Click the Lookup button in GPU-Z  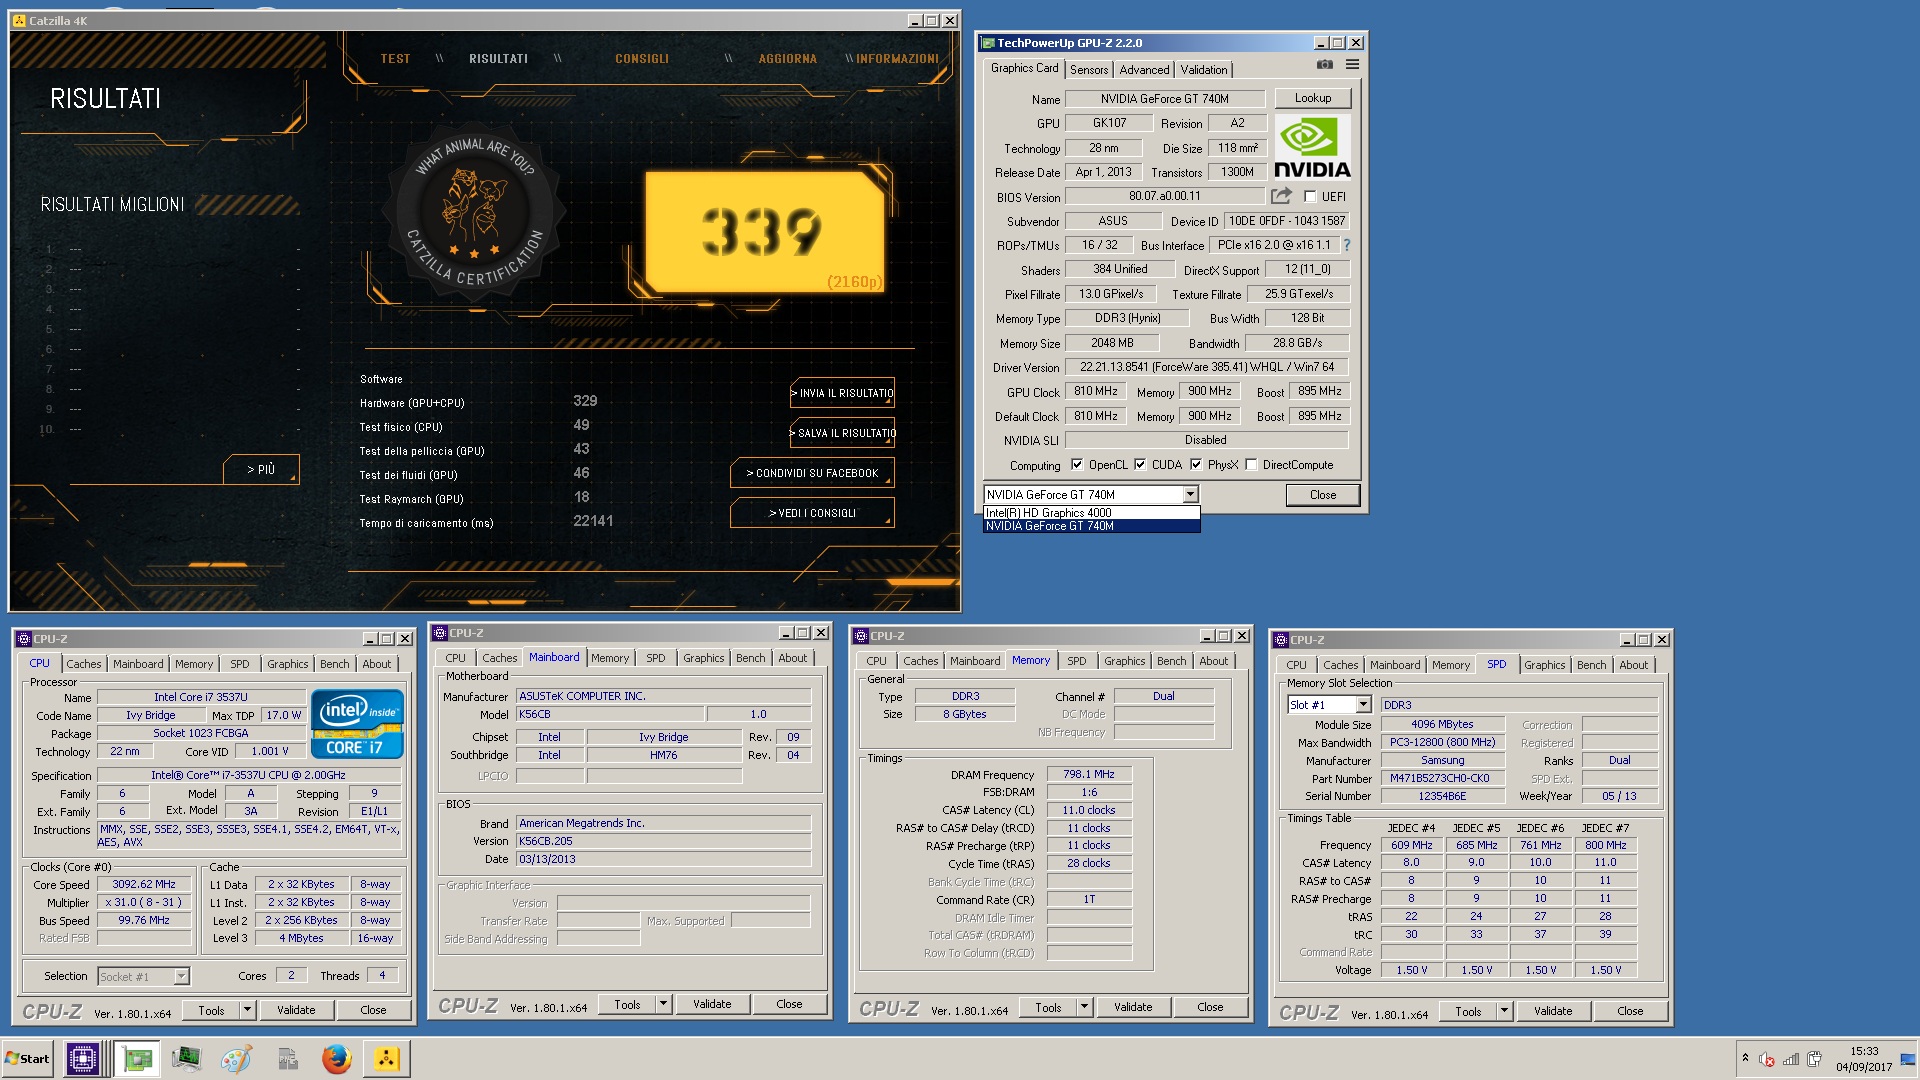[1312, 98]
